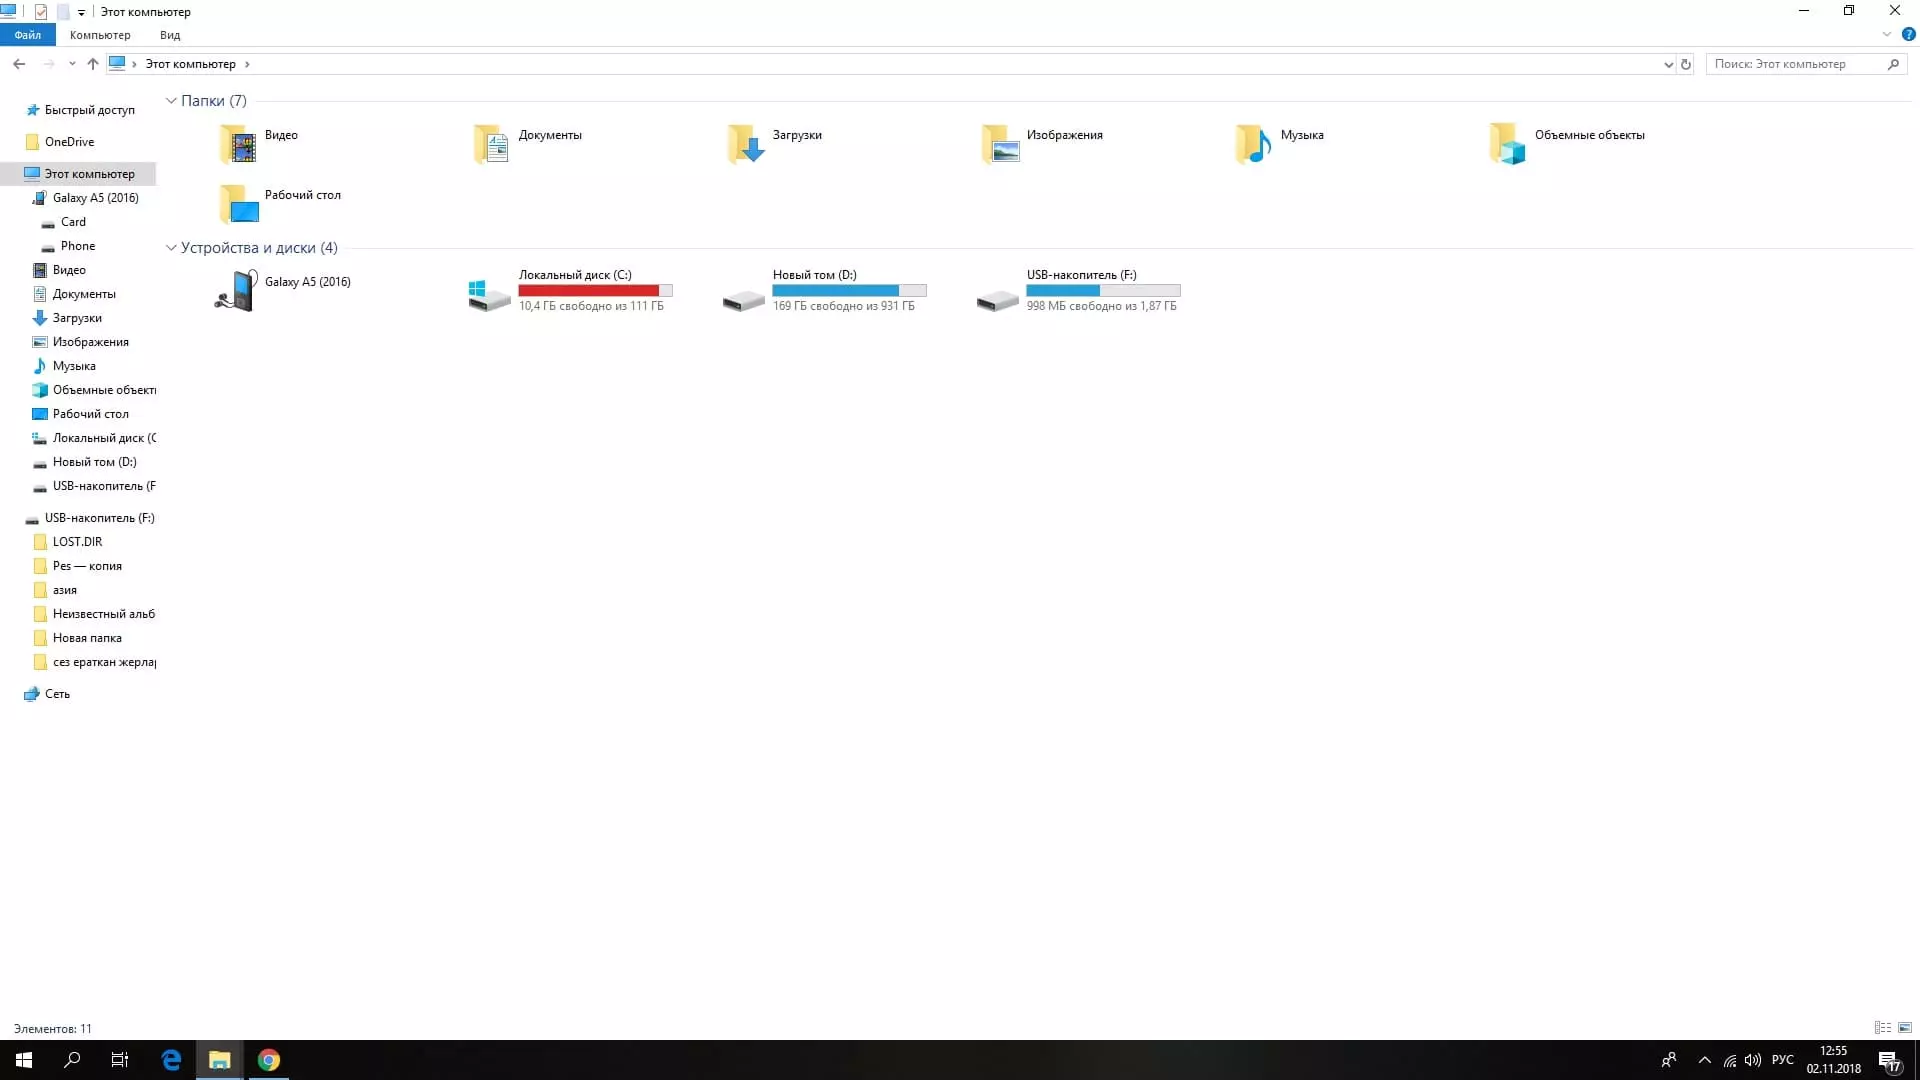
Task: Open the Вид ribbon tab
Action: point(170,35)
